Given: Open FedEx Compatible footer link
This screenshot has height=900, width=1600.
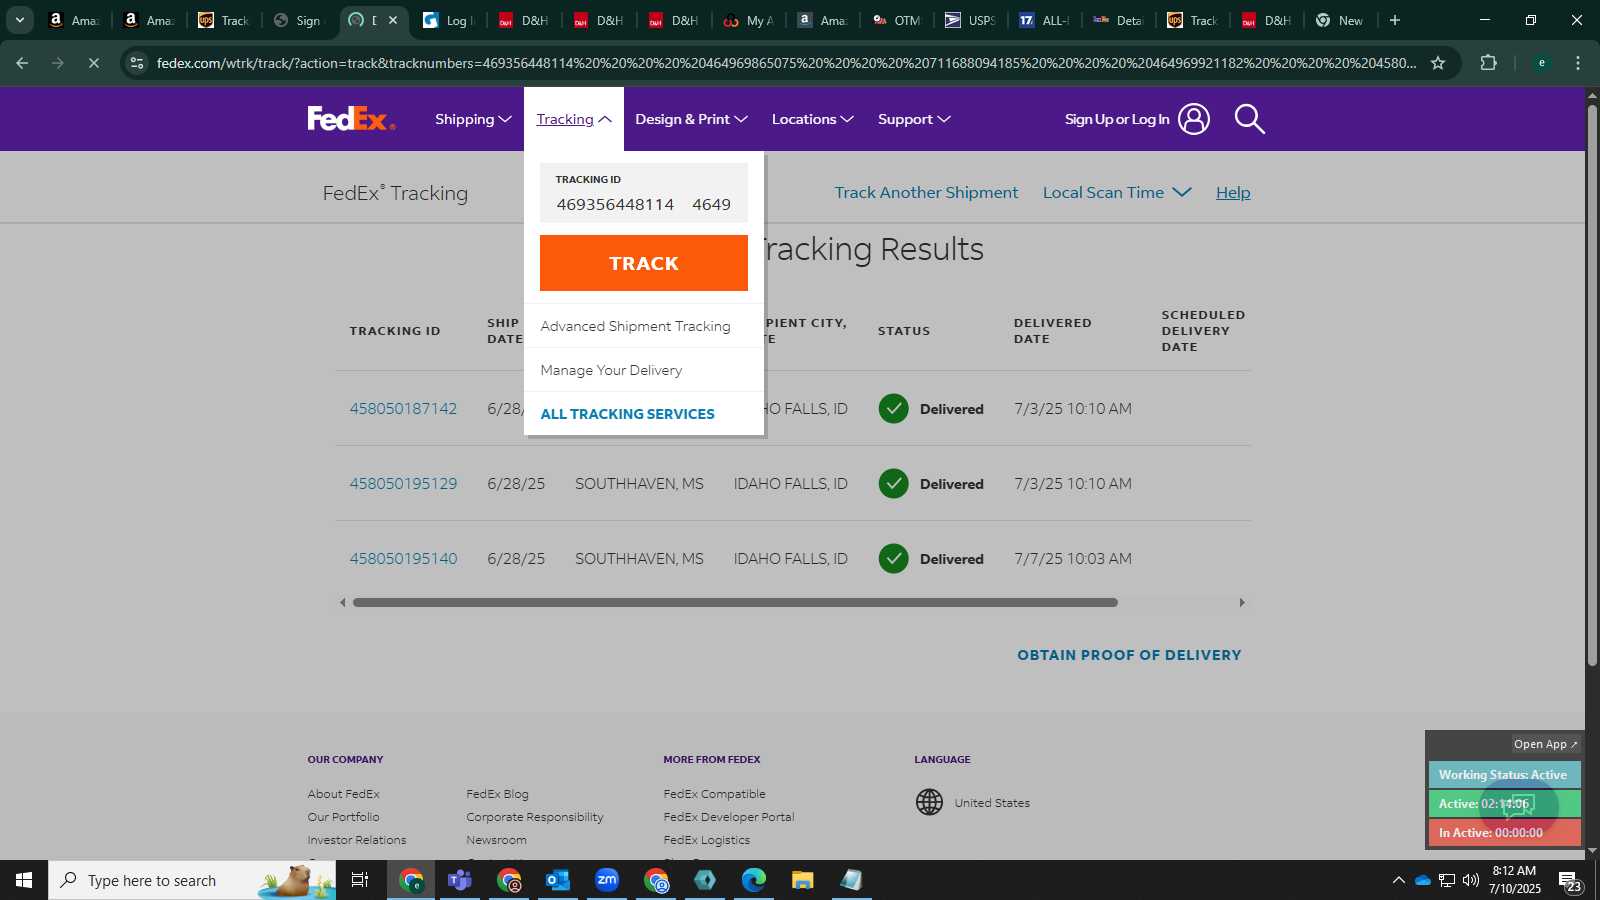Looking at the screenshot, I should (x=714, y=794).
